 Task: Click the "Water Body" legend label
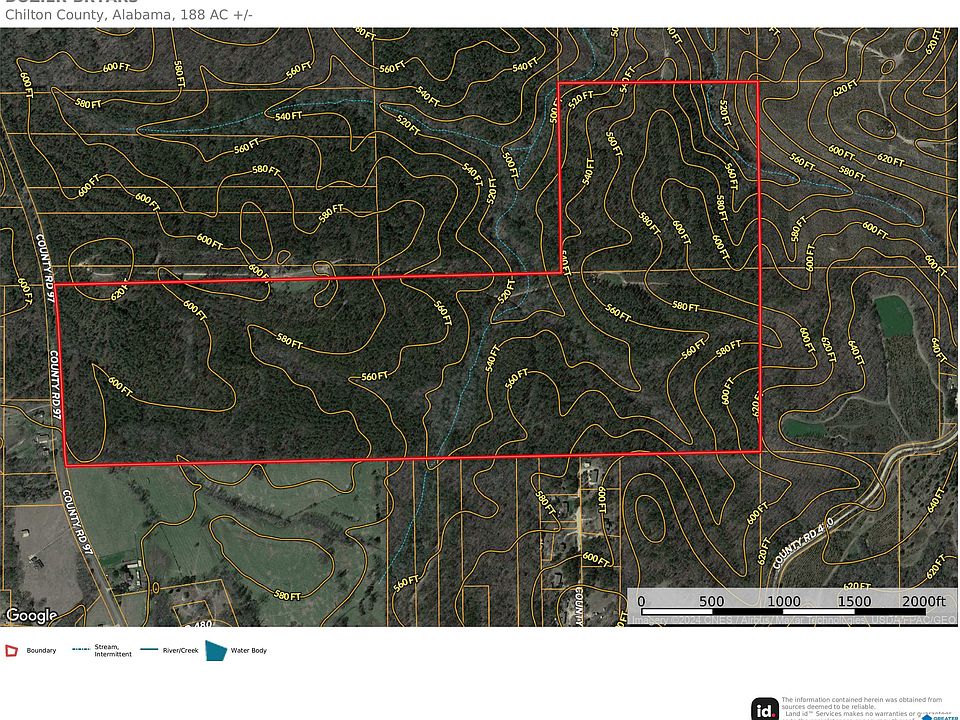click(x=249, y=650)
